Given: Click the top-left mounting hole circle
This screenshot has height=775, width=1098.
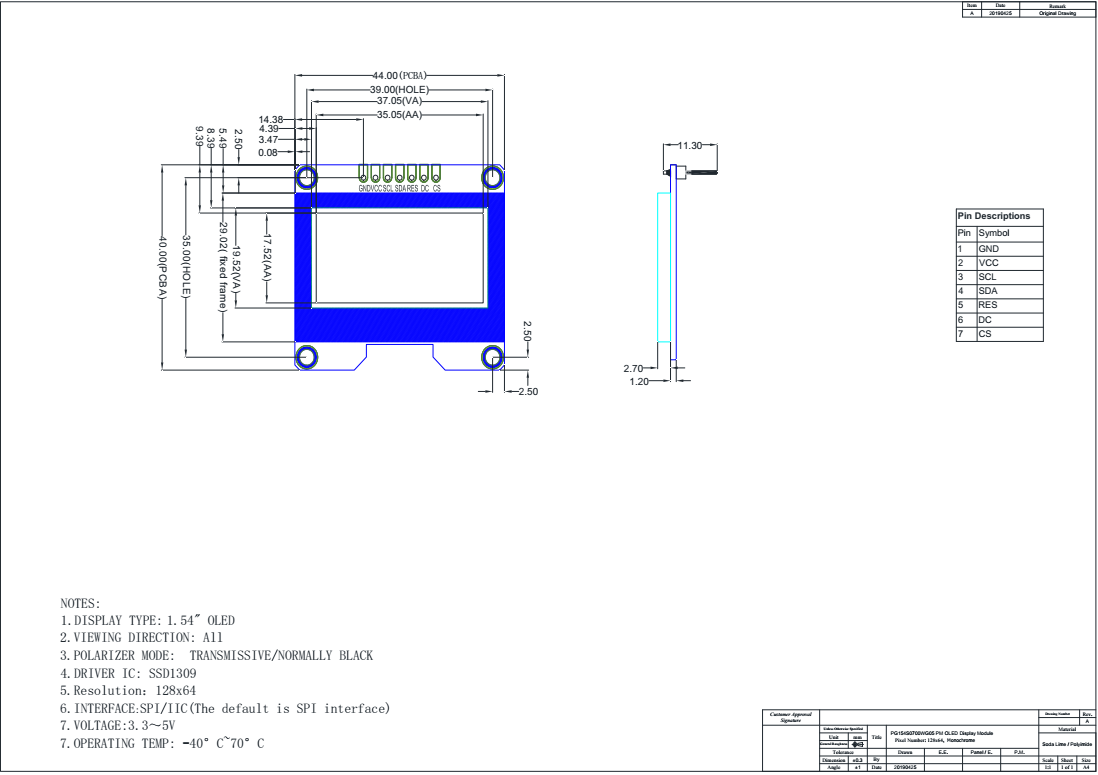Looking at the screenshot, I should point(307,178).
